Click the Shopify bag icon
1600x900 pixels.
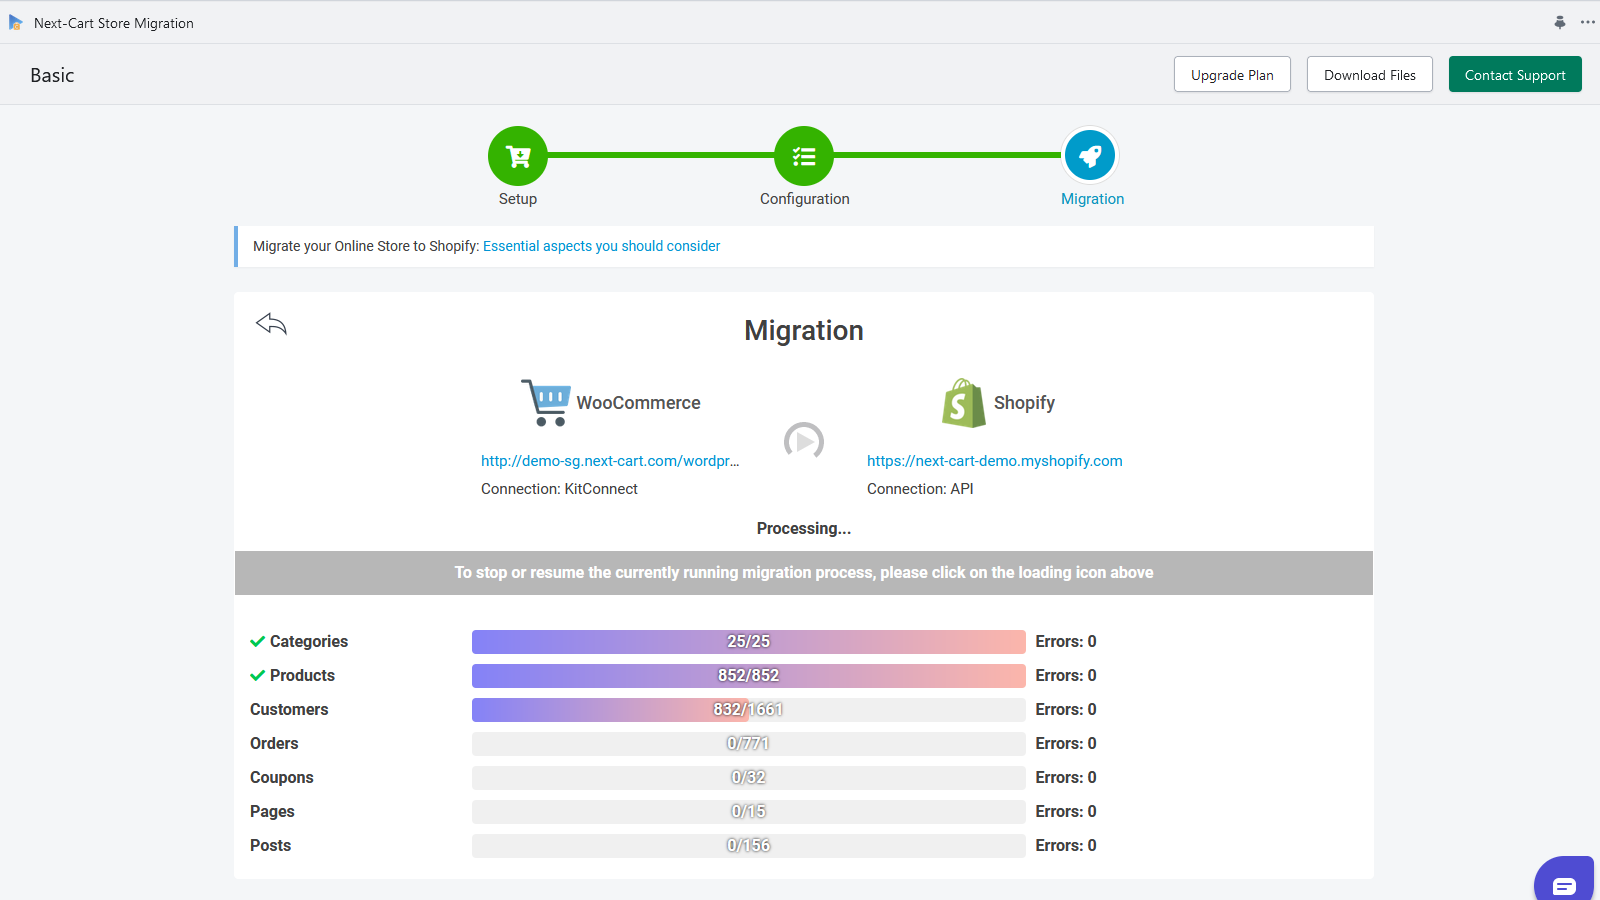pos(962,402)
